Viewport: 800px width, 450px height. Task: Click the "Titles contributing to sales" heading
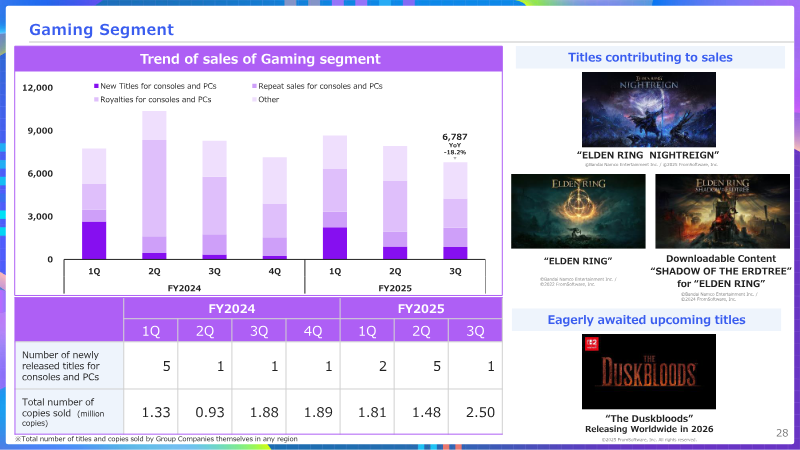(650, 57)
